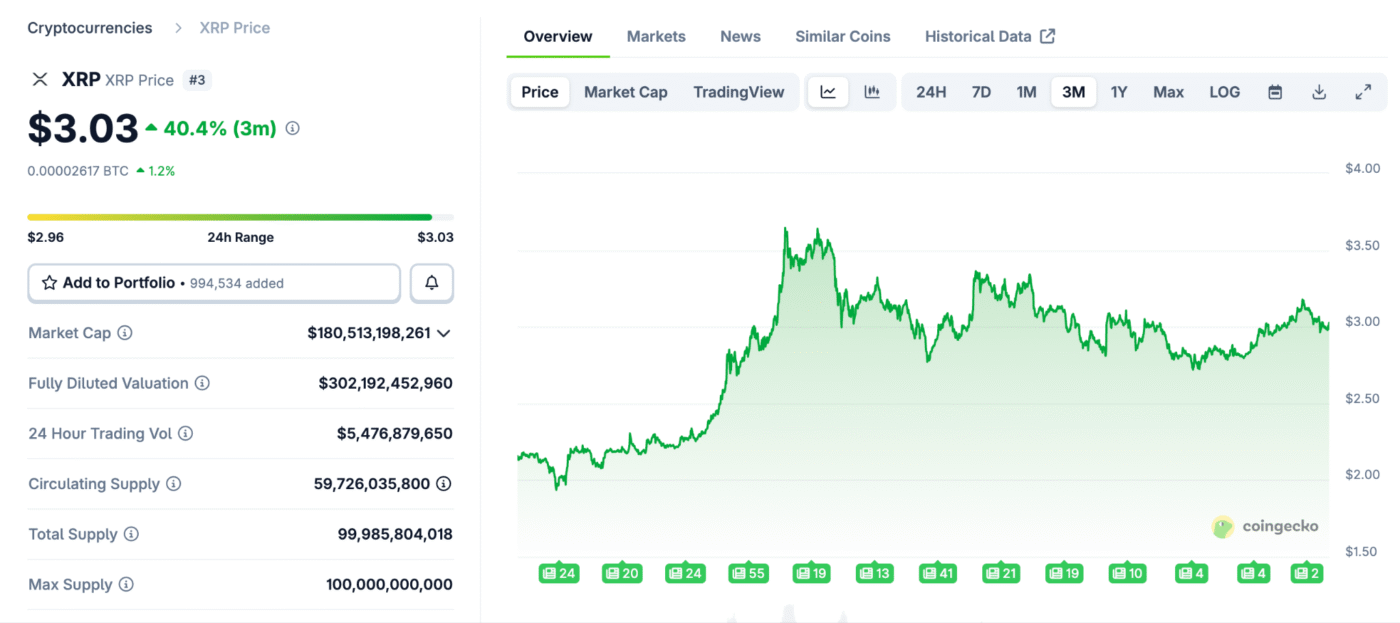
Task: Open the Market Cap info icon
Action: (125, 333)
